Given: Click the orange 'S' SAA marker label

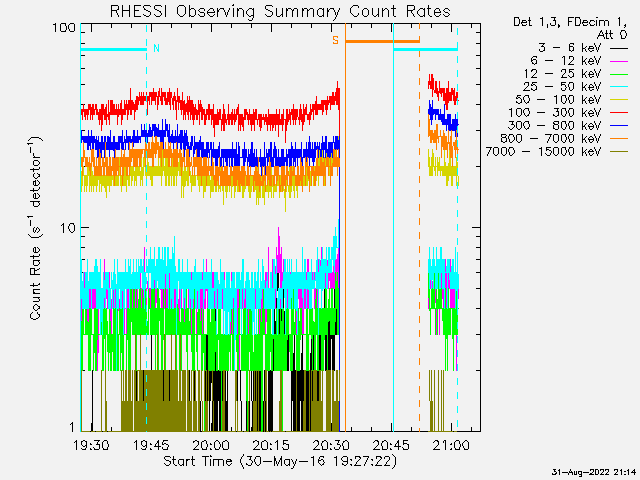Looking at the screenshot, I should tap(336, 40).
